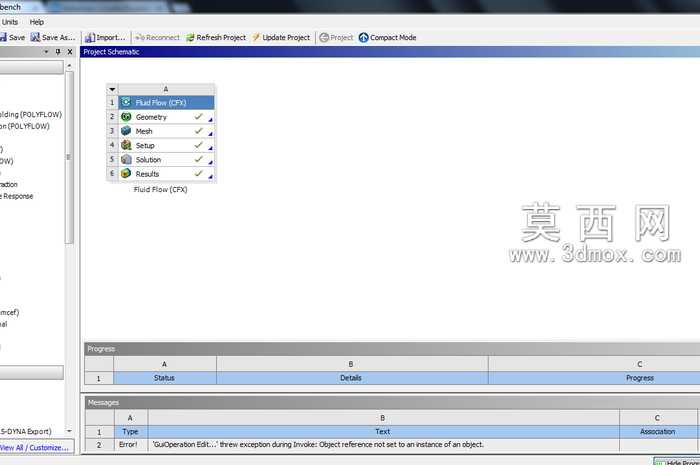Screen dimensions: 700x465
Task: Click the Compact Mode icon
Action: 363,37
